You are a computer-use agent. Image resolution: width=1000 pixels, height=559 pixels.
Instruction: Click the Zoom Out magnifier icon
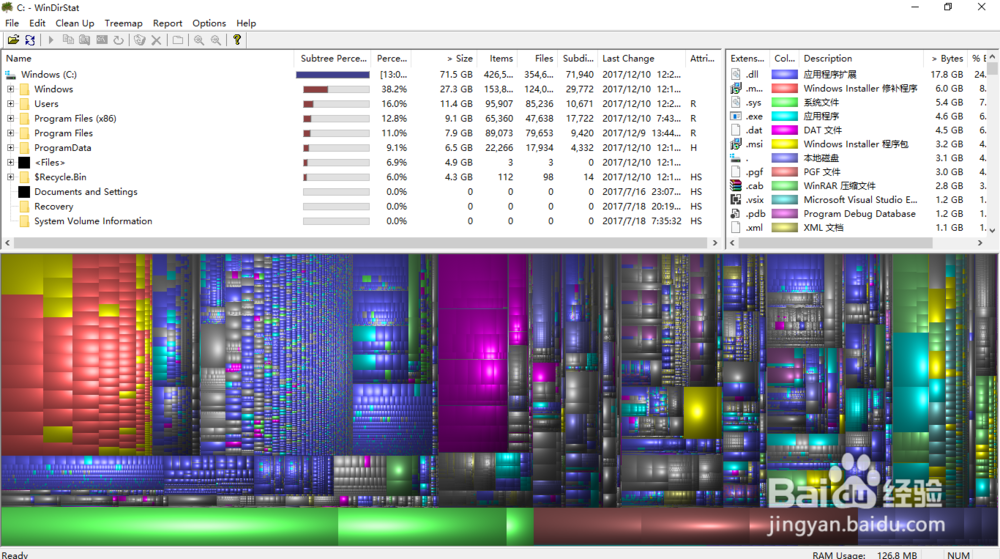click(x=216, y=40)
